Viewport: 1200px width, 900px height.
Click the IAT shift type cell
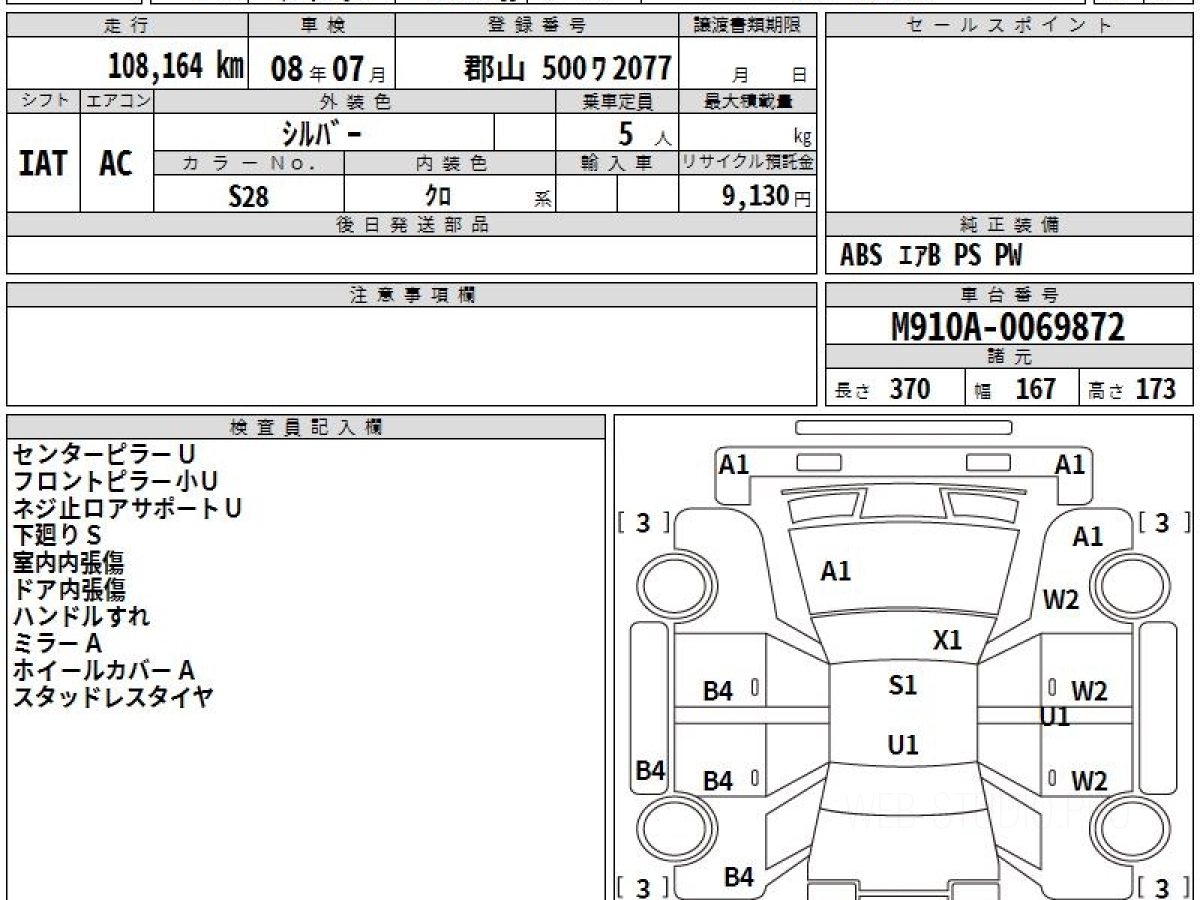43,163
